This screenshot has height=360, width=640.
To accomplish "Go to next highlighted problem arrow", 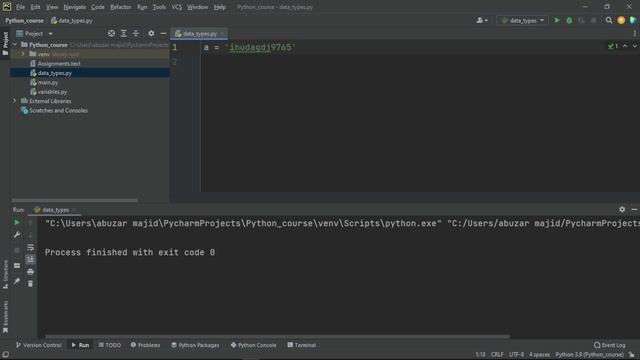I will click(635, 46).
